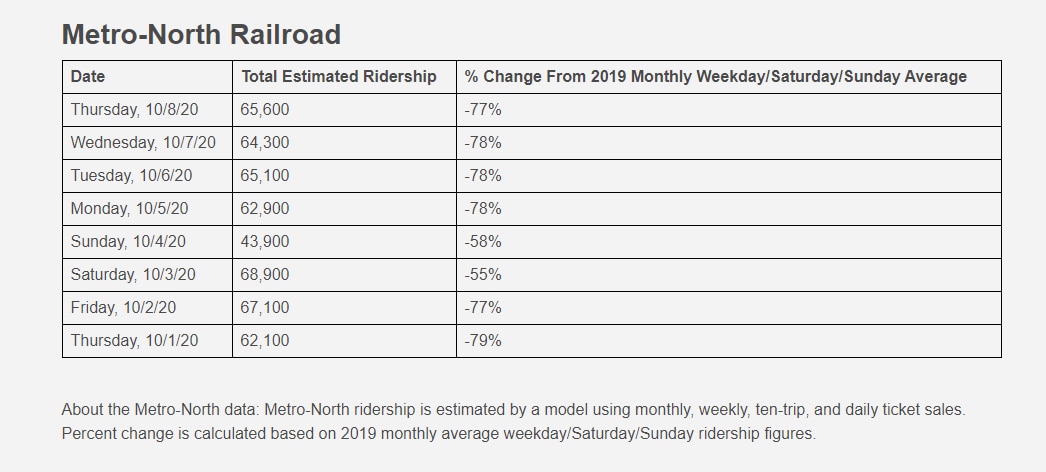Select the Friday, 10/2/20 date cell

coord(123,308)
